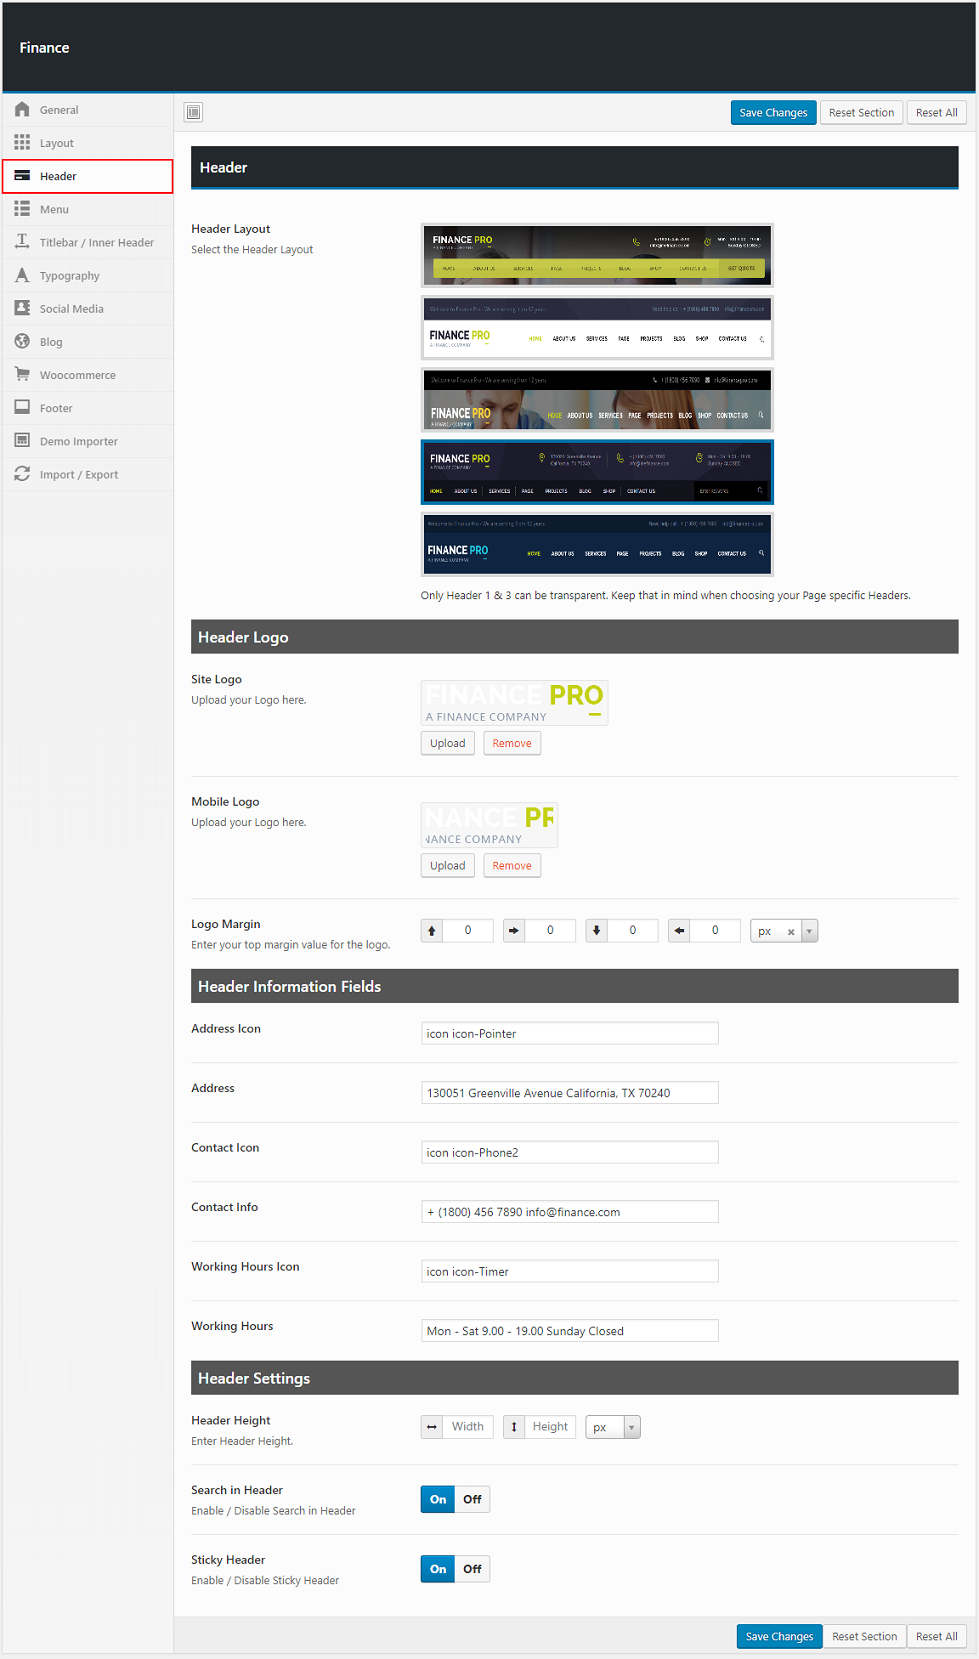
Task: Go to Titlebar / Inner Header section
Action: tap(96, 242)
